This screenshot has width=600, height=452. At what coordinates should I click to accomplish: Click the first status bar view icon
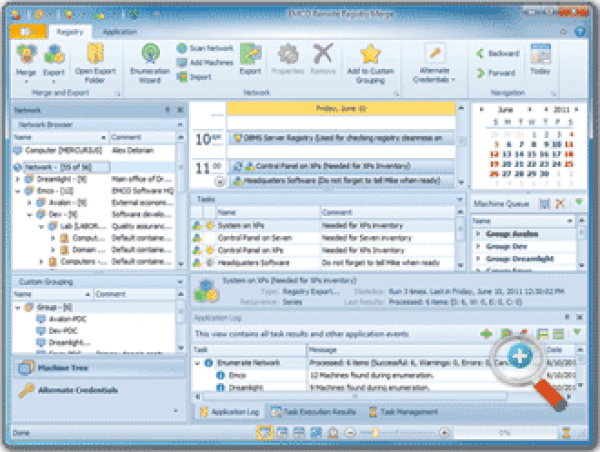coord(264,432)
